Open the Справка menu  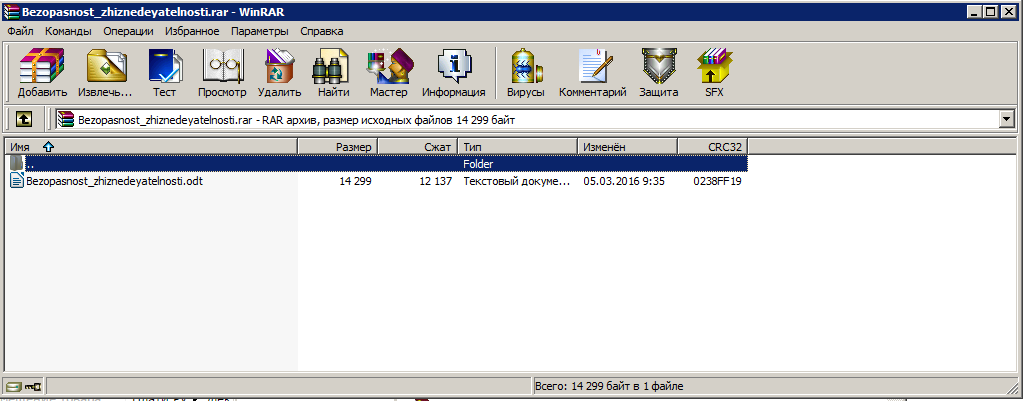coord(322,31)
